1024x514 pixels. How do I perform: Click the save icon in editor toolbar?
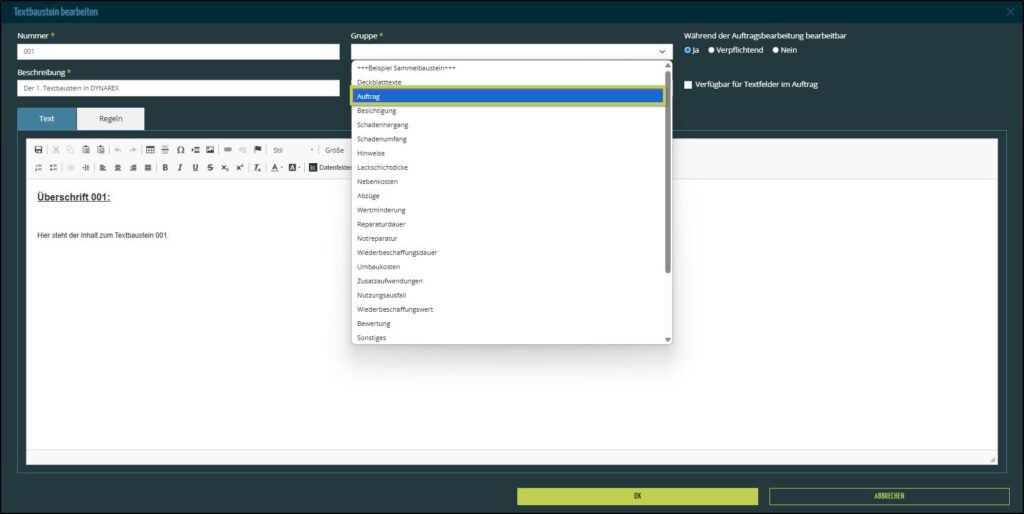click(39, 150)
